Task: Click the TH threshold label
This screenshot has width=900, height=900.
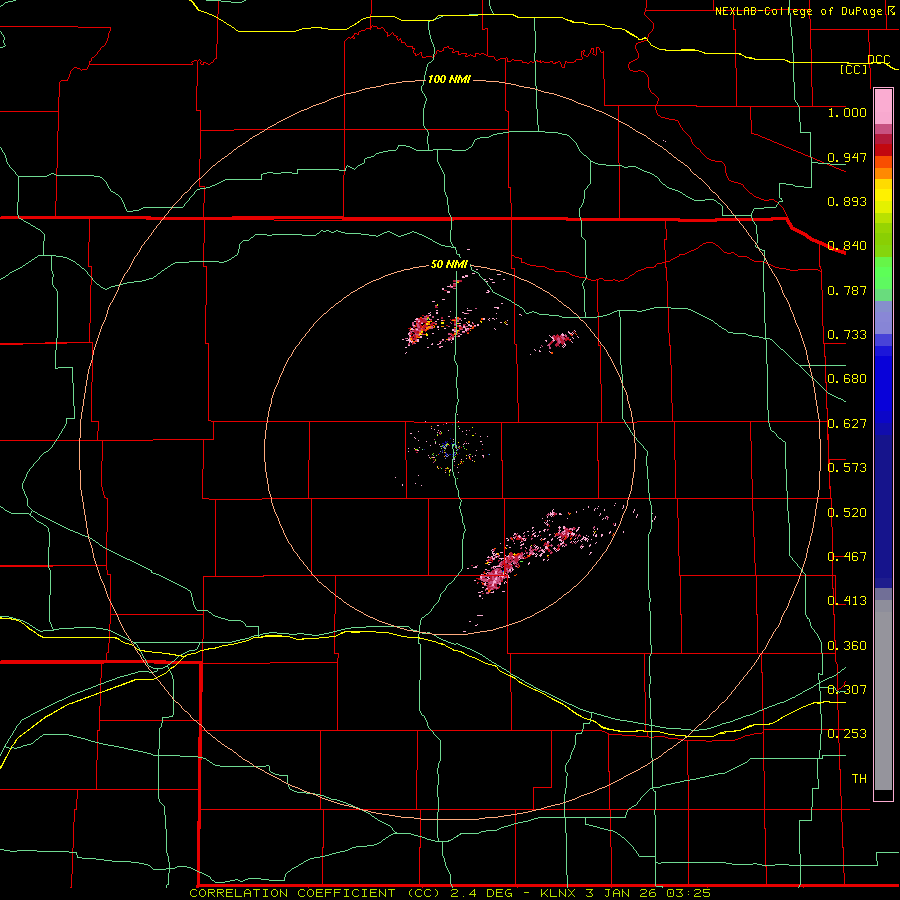Action: [x=859, y=779]
